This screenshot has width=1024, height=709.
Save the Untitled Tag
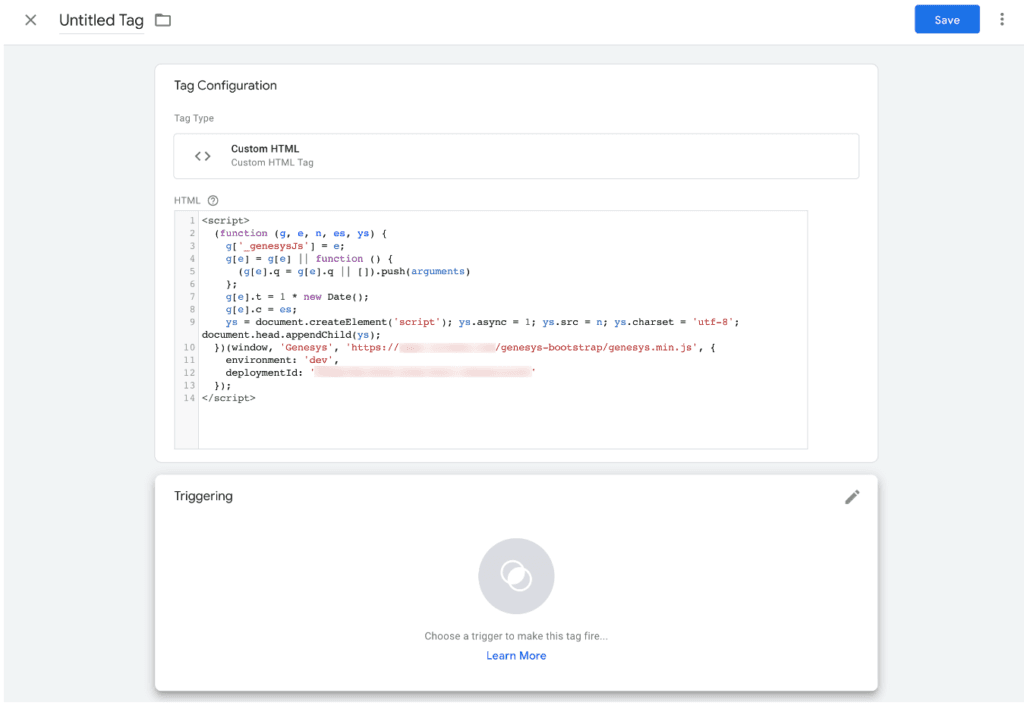pos(946,19)
